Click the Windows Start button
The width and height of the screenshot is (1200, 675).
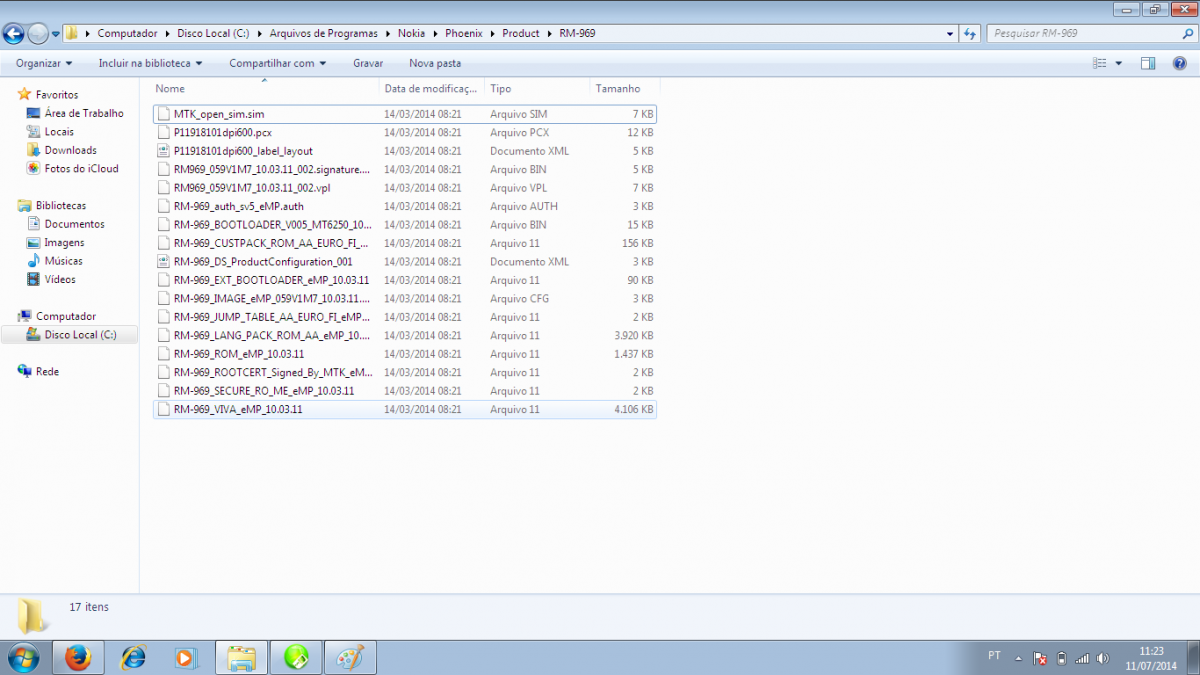(x=23, y=658)
